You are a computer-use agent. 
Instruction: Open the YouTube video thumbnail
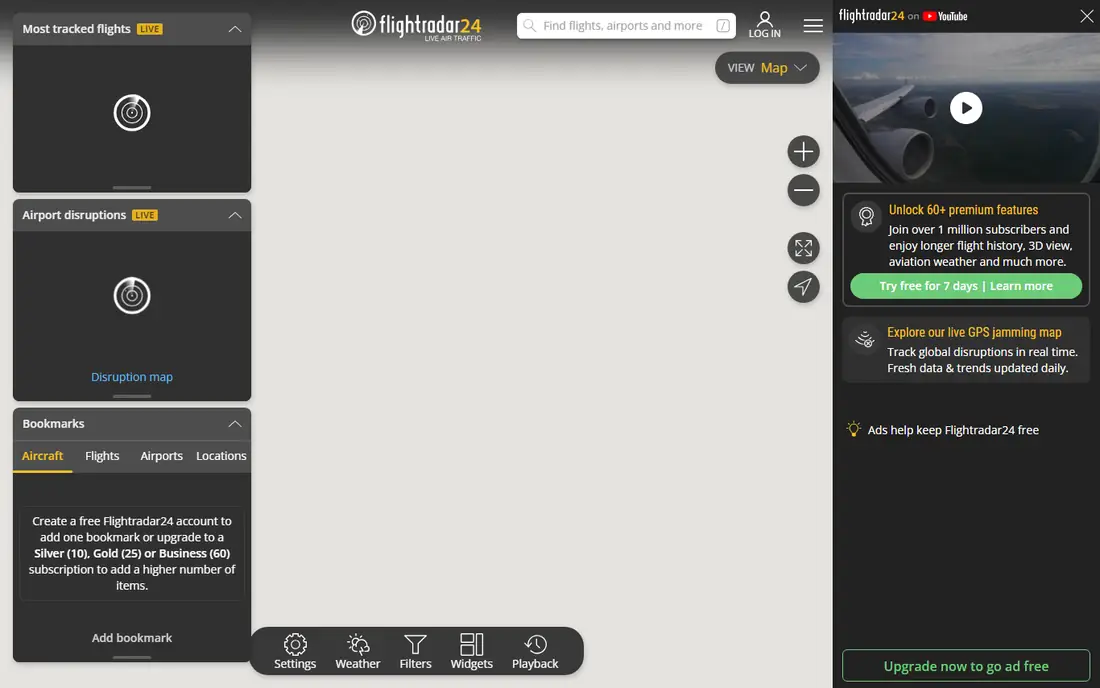tap(966, 108)
